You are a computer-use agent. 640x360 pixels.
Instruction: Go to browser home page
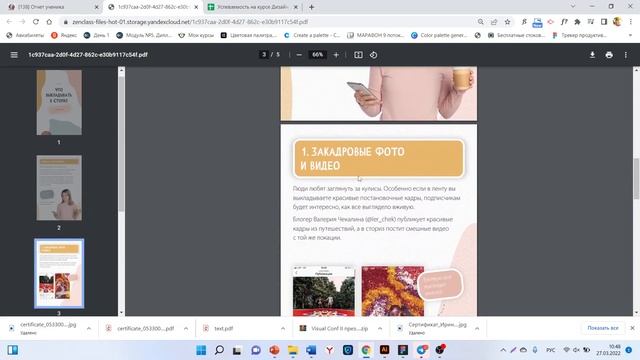pos(49,22)
